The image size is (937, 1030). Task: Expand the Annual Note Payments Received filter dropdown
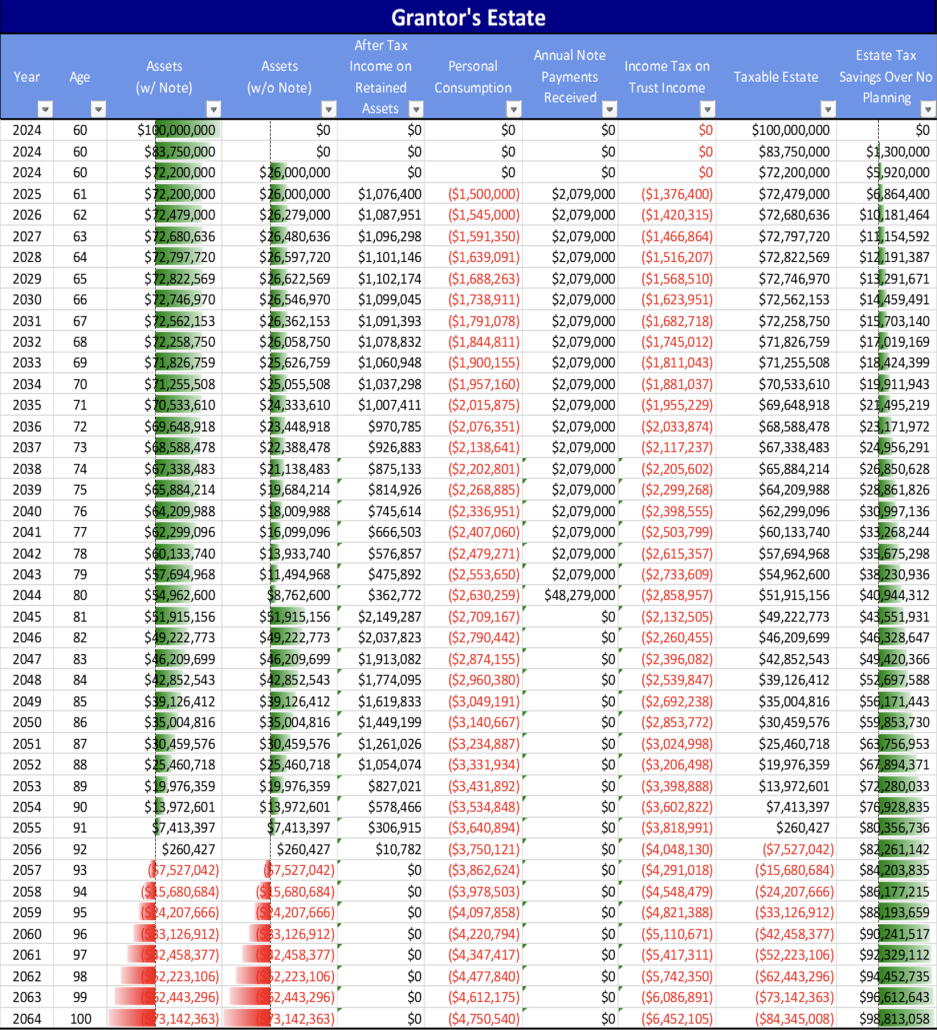coord(612,111)
